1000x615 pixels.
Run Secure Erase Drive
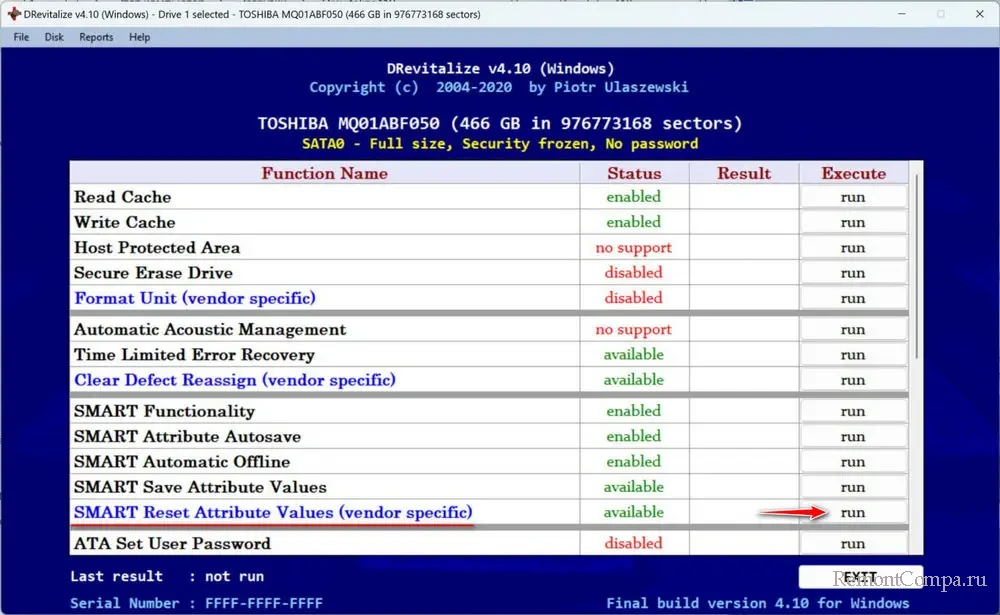coord(853,273)
